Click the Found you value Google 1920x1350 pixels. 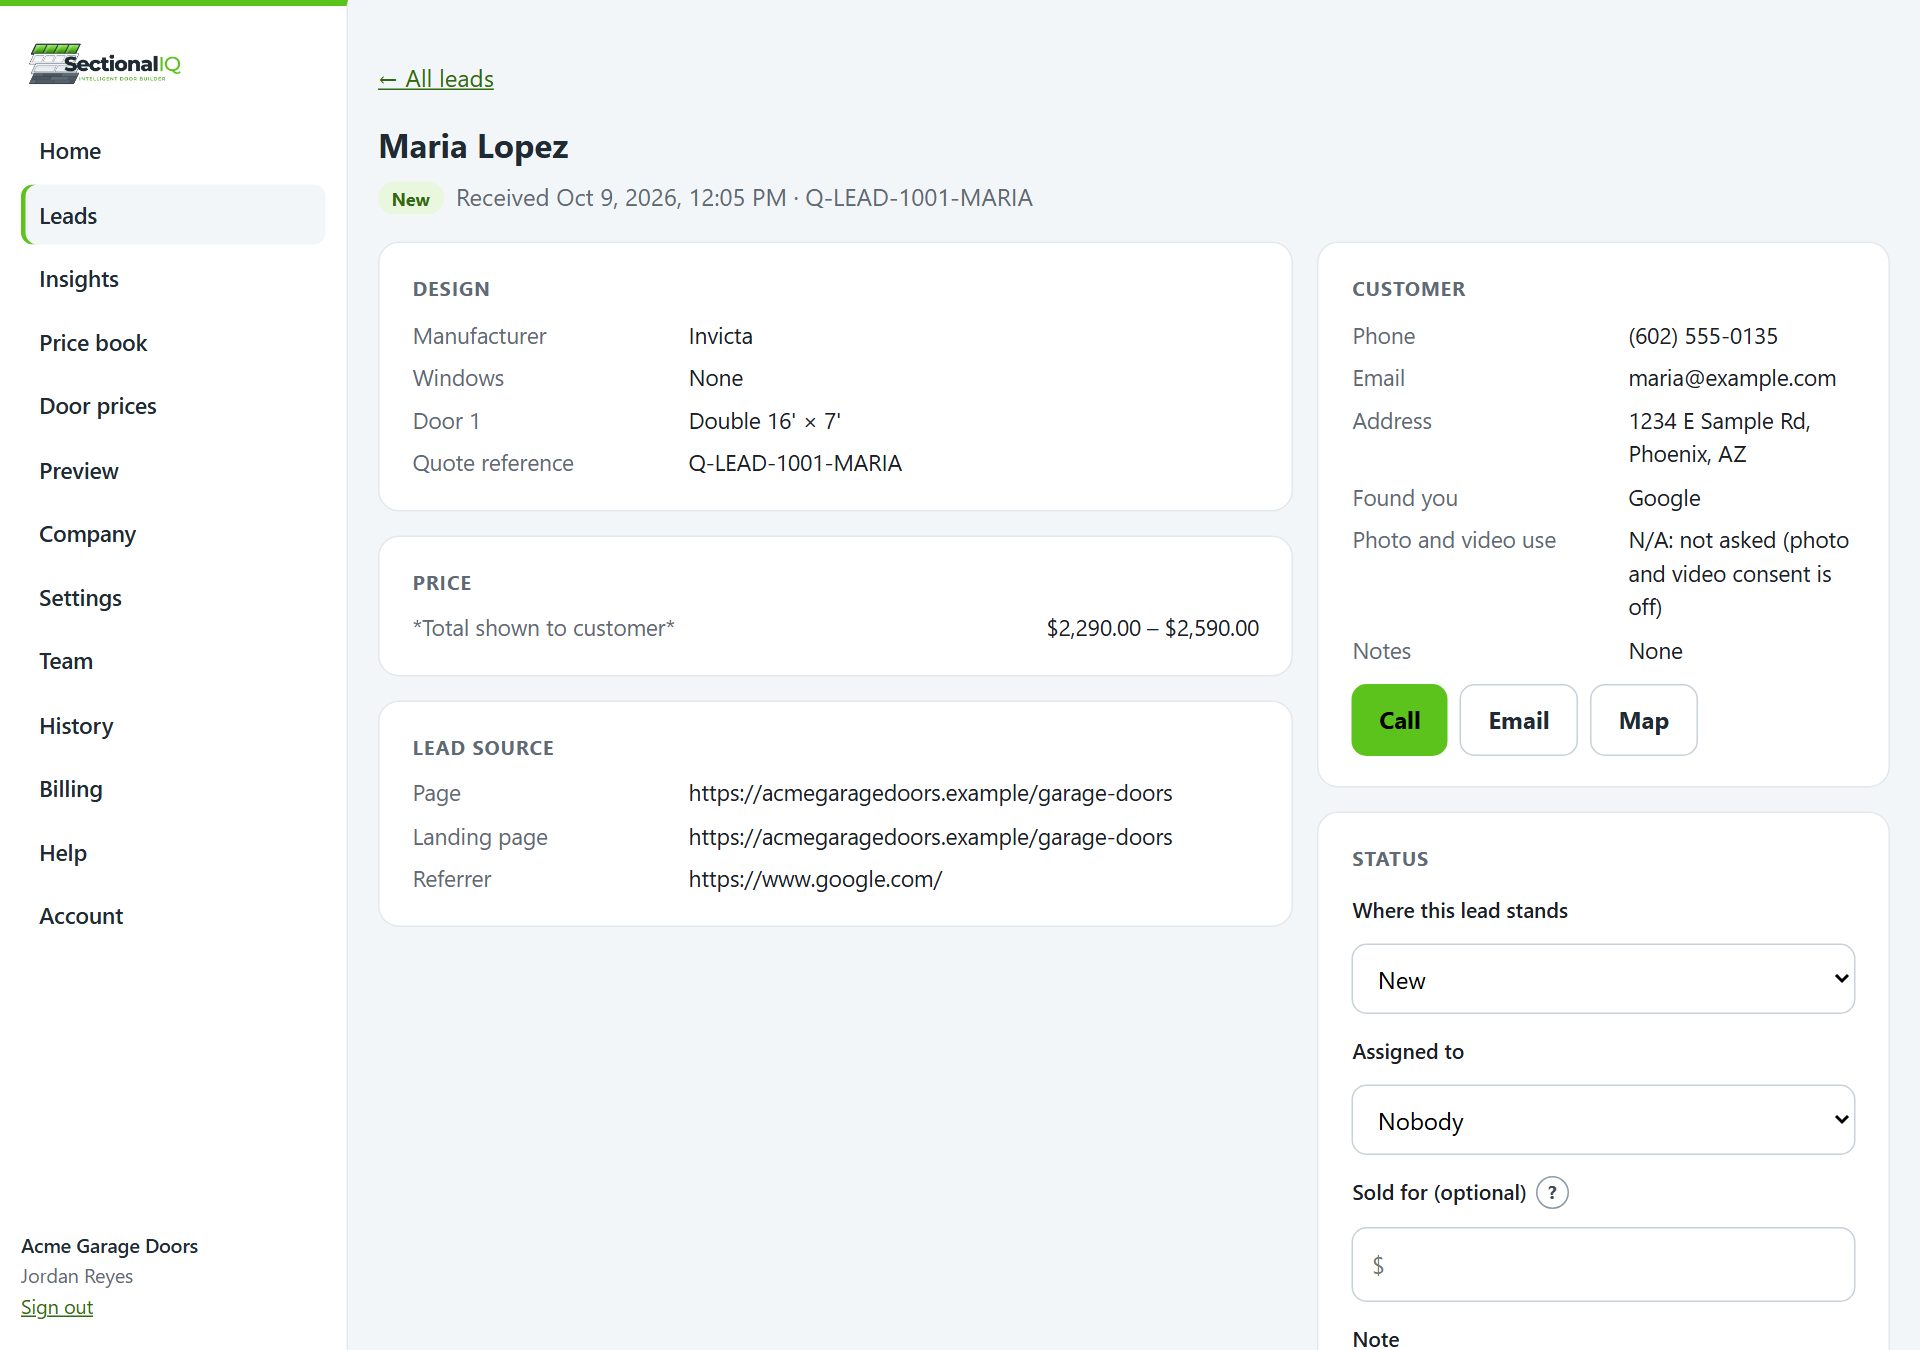pos(1664,498)
